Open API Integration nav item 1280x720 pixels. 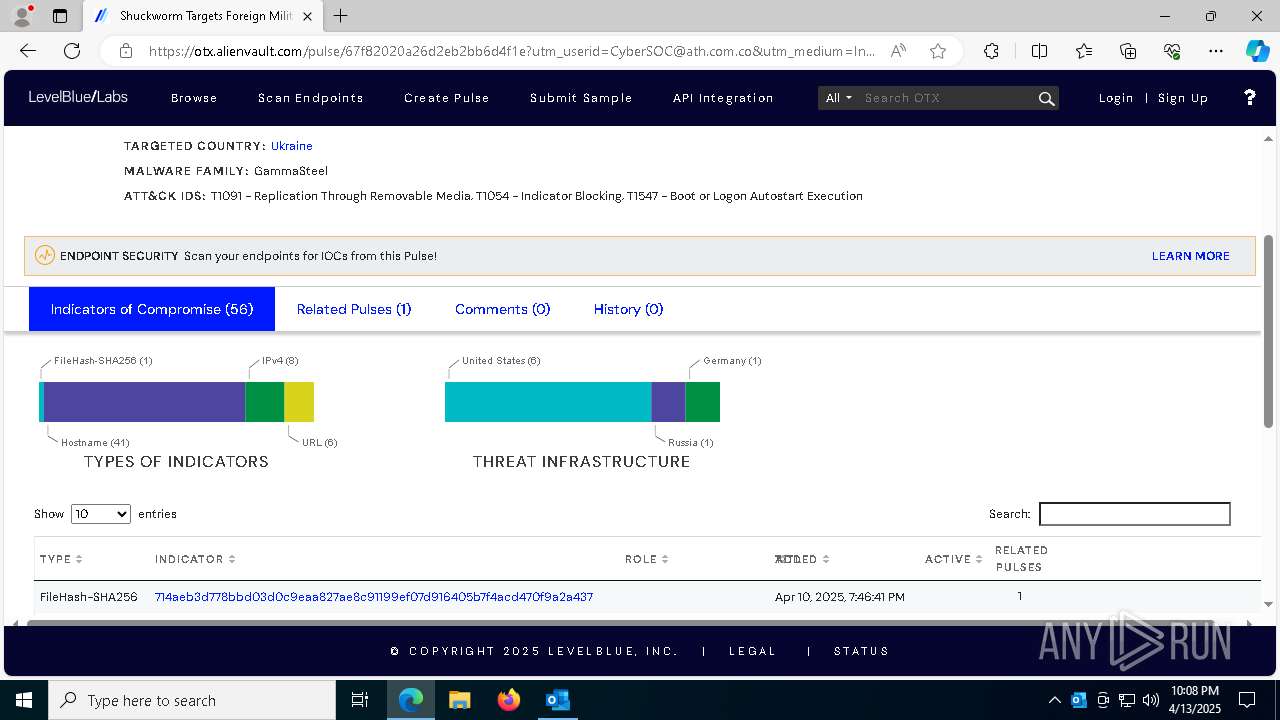point(723,98)
